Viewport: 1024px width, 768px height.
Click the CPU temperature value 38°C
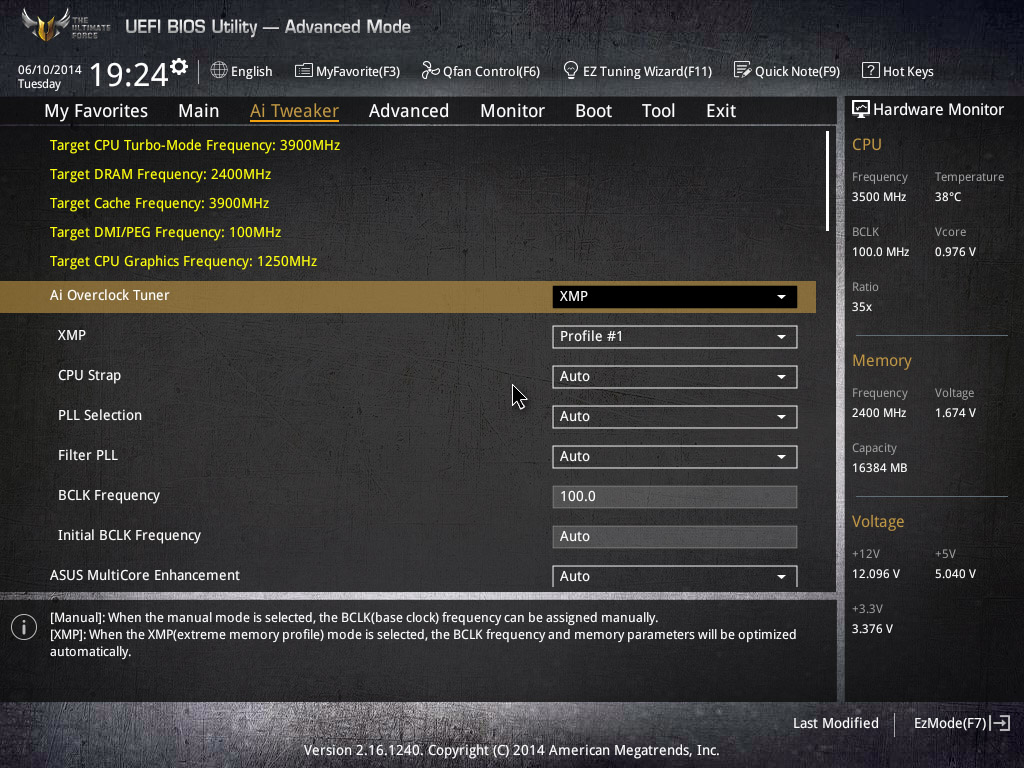click(x=948, y=197)
